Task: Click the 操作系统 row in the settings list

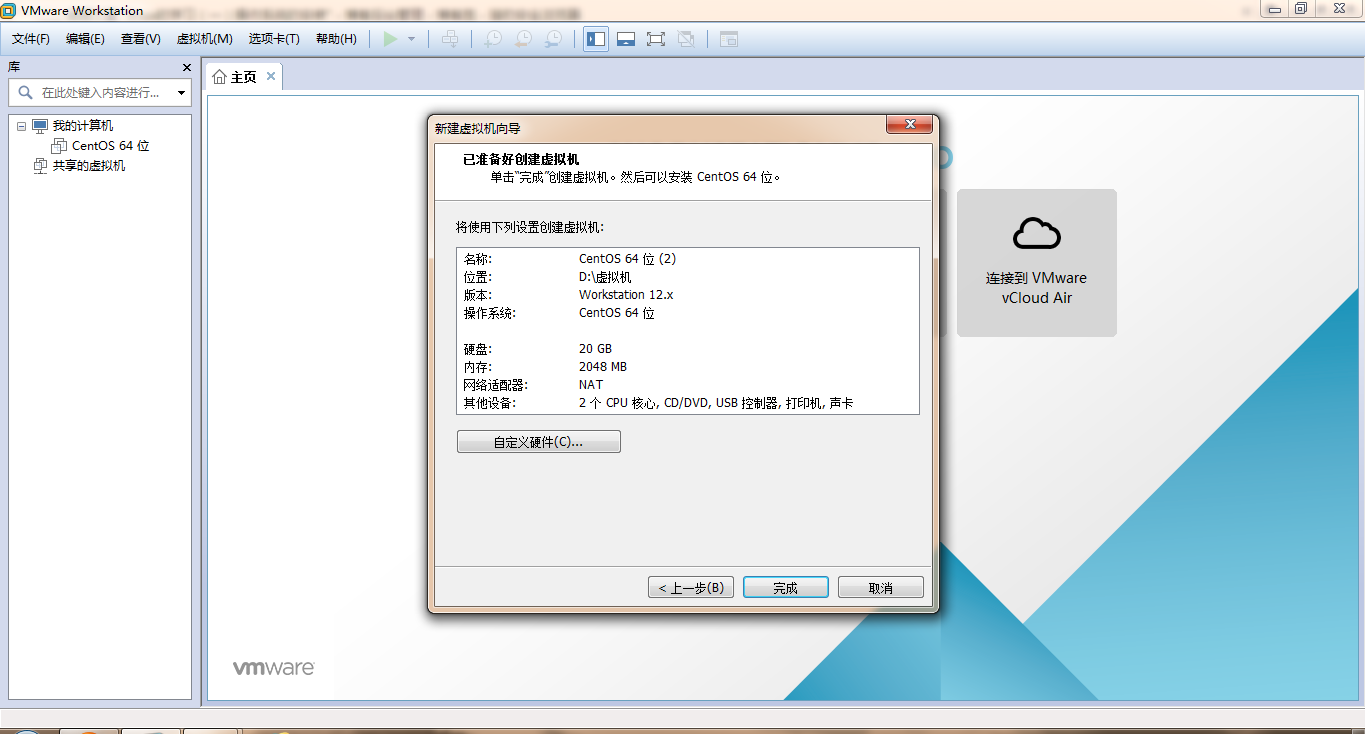Action: point(687,313)
